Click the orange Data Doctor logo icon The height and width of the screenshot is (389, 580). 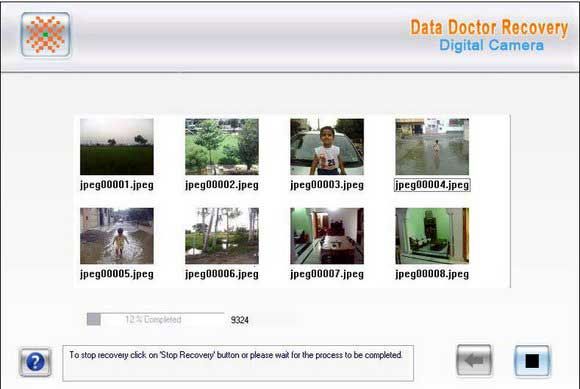45,34
